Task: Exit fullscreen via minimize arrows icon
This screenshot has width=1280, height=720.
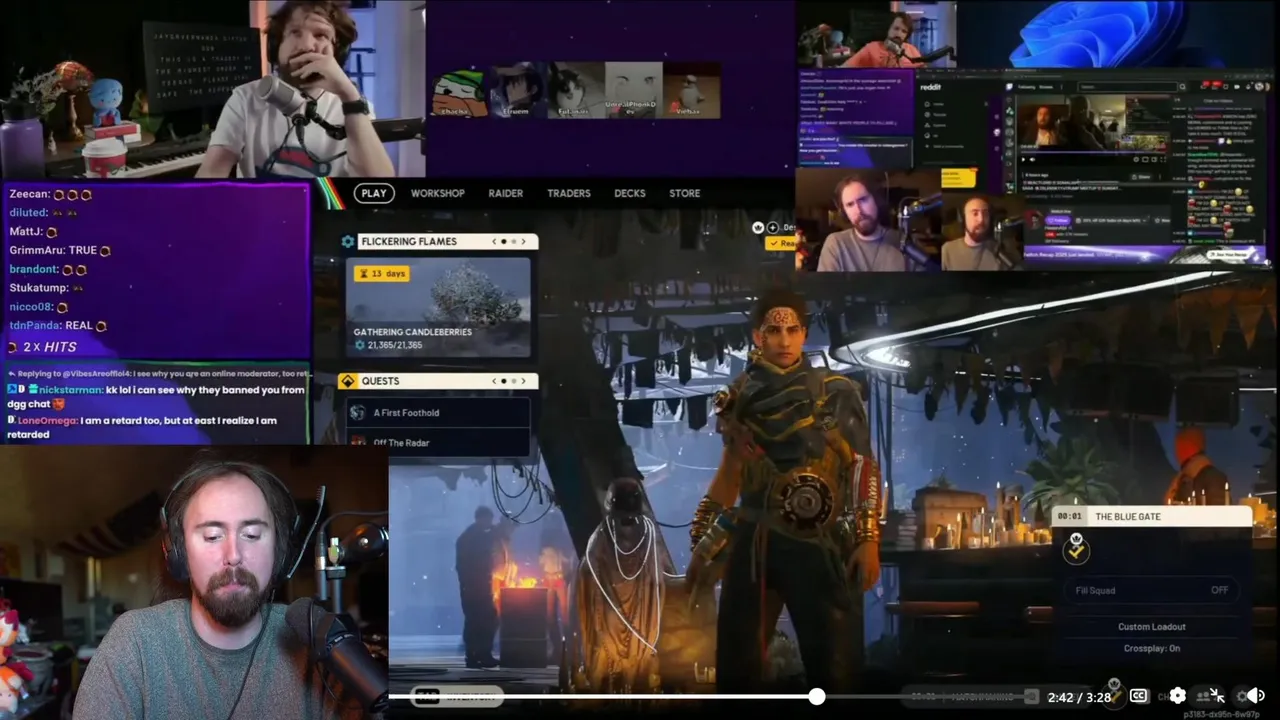Action: click(x=1216, y=696)
